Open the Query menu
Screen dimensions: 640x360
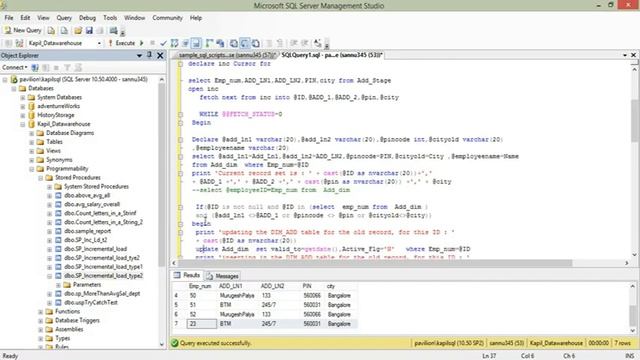(64, 18)
